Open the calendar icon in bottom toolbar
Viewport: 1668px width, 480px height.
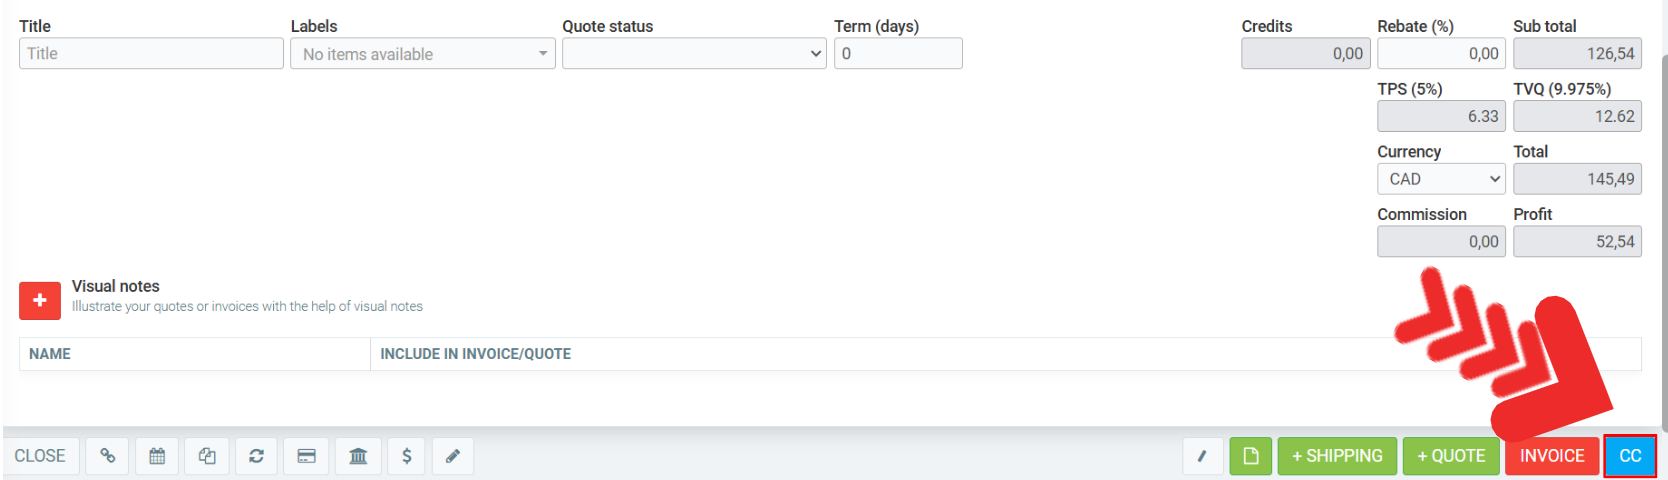tap(157, 456)
